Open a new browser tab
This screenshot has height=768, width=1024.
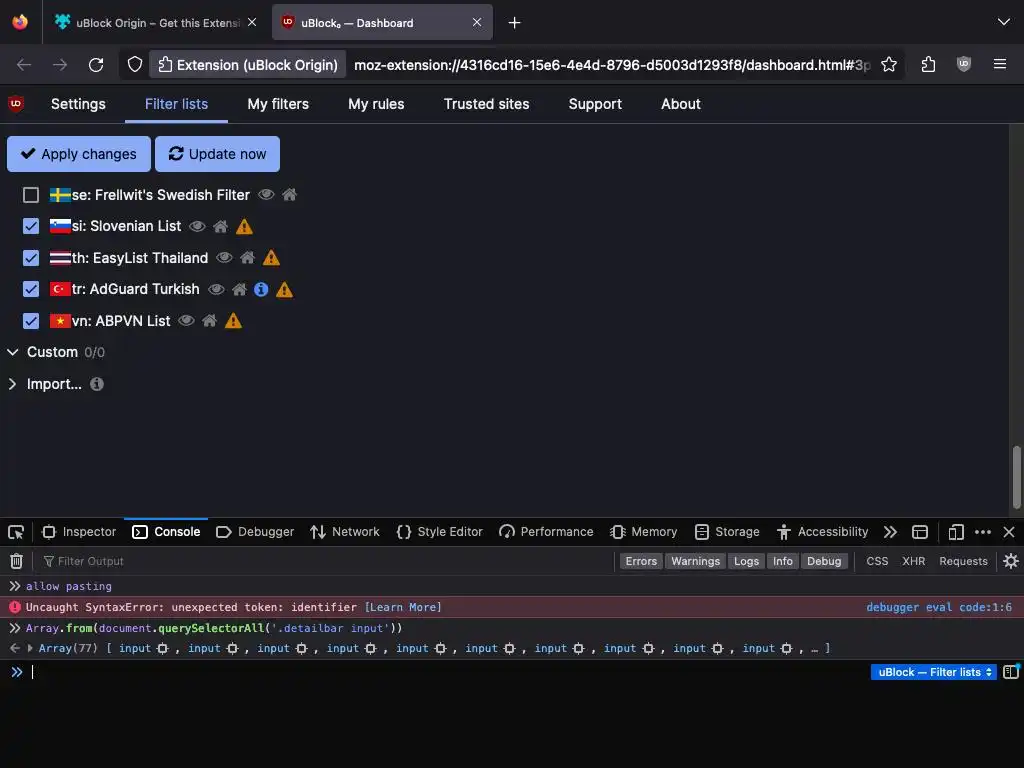pyautogui.click(x=515, y=23)
